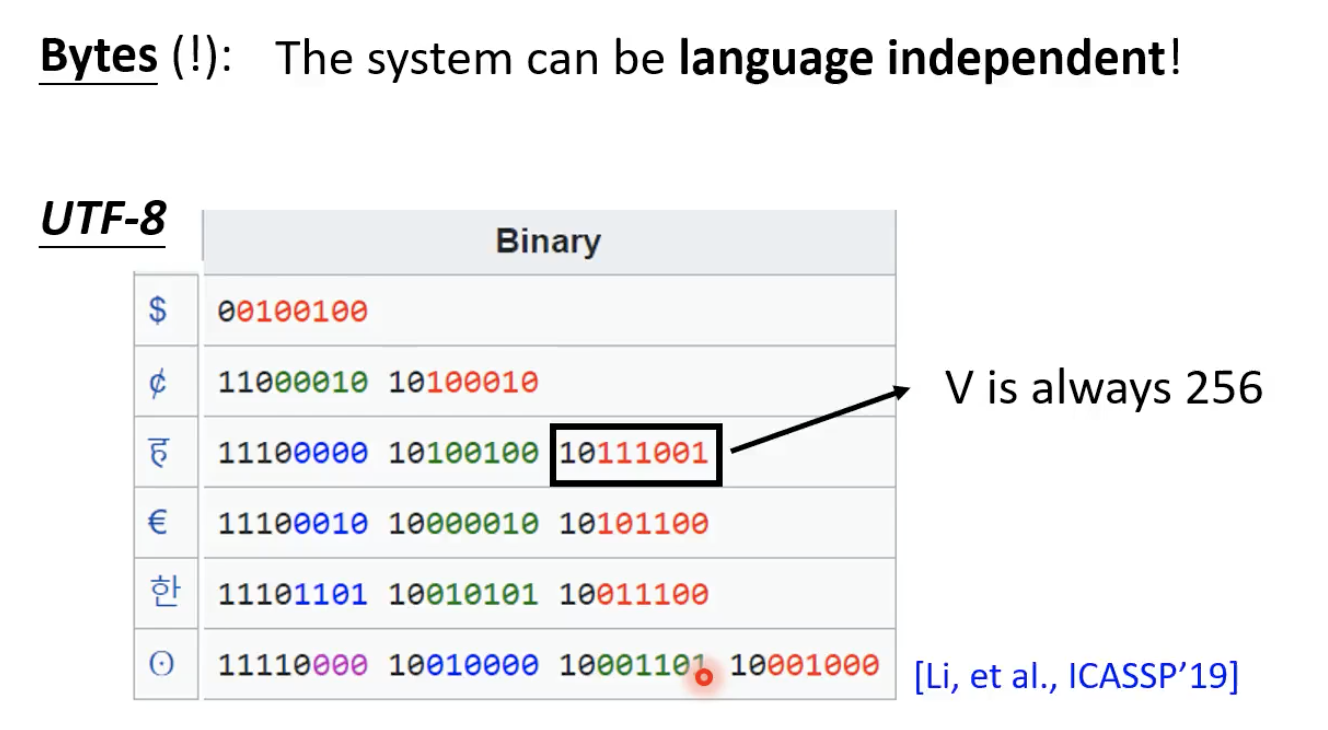Click the byte 10101100 in euro row
Viewport: 1328px width, 730px height.
click(634, 523)
